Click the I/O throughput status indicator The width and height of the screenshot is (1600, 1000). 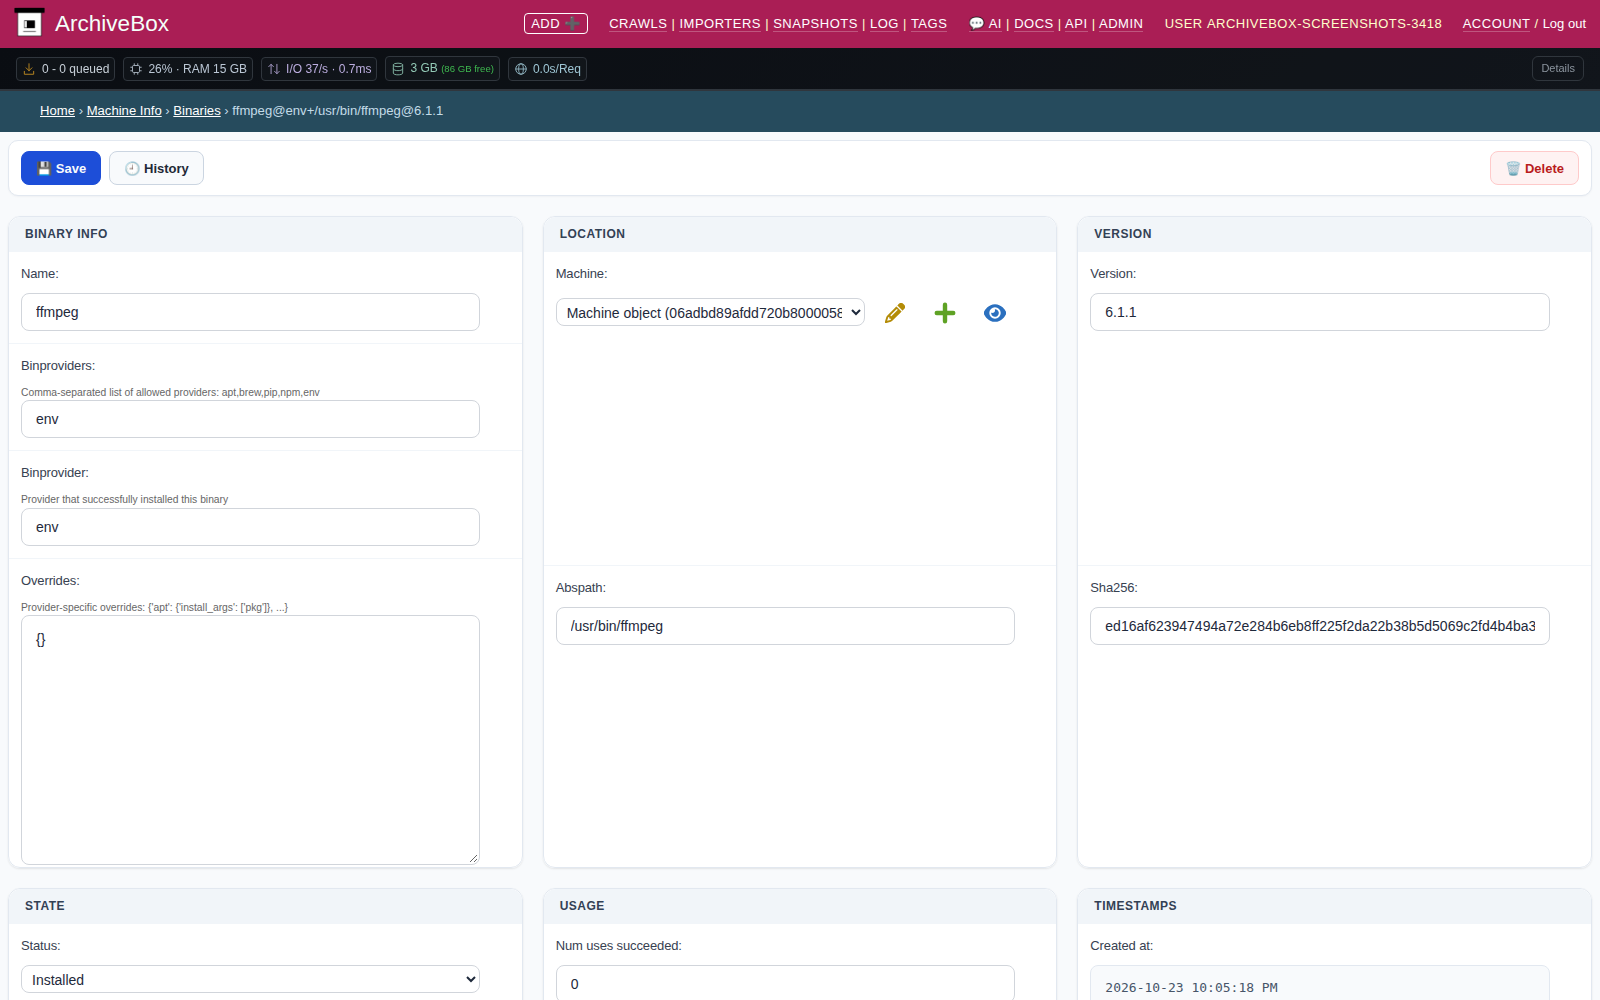click(319, 69)
